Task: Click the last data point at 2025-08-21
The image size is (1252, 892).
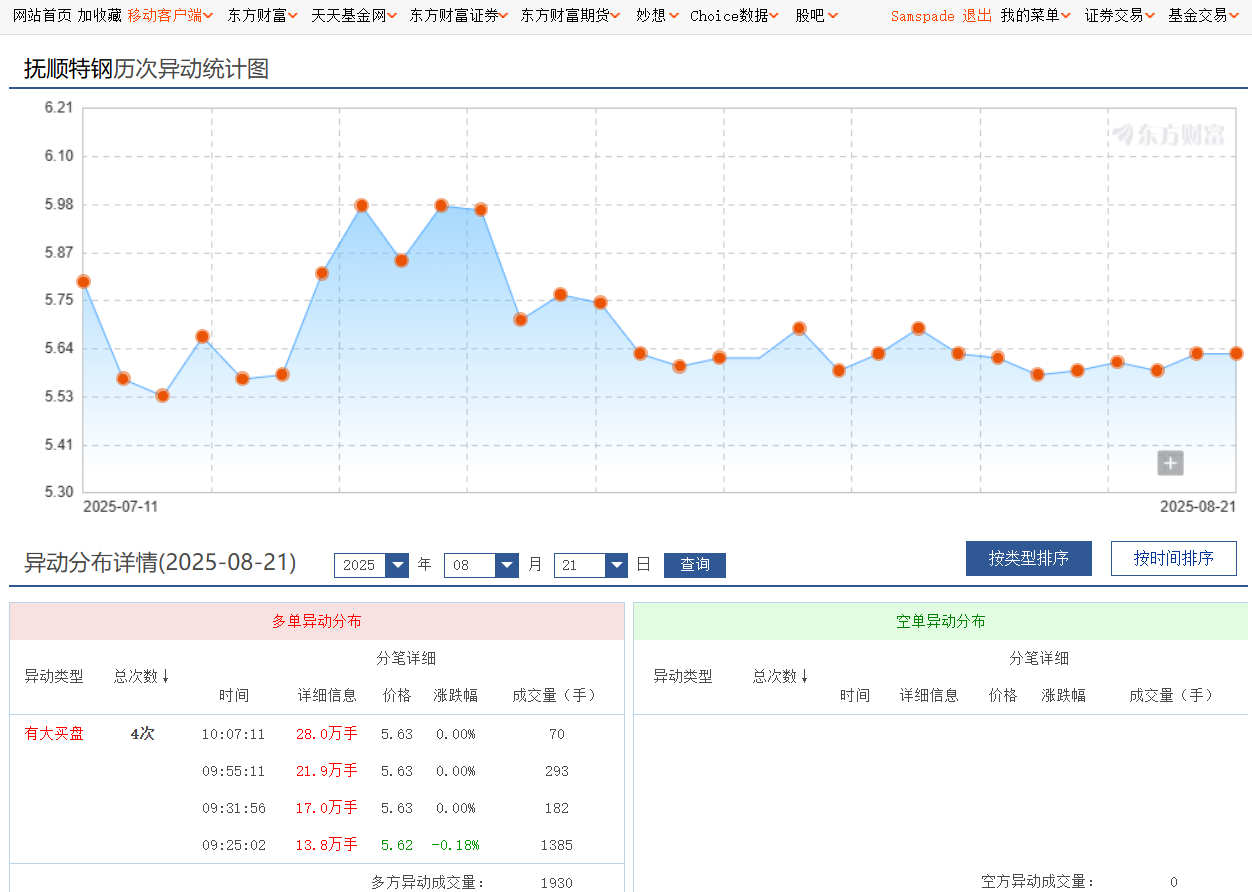Action: tap(1236, 354)
